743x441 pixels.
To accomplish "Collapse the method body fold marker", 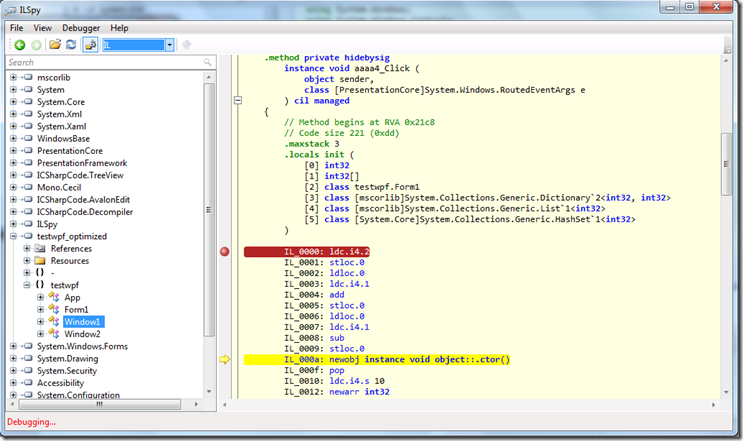I will pyautogui.click(x=237, y=100).
